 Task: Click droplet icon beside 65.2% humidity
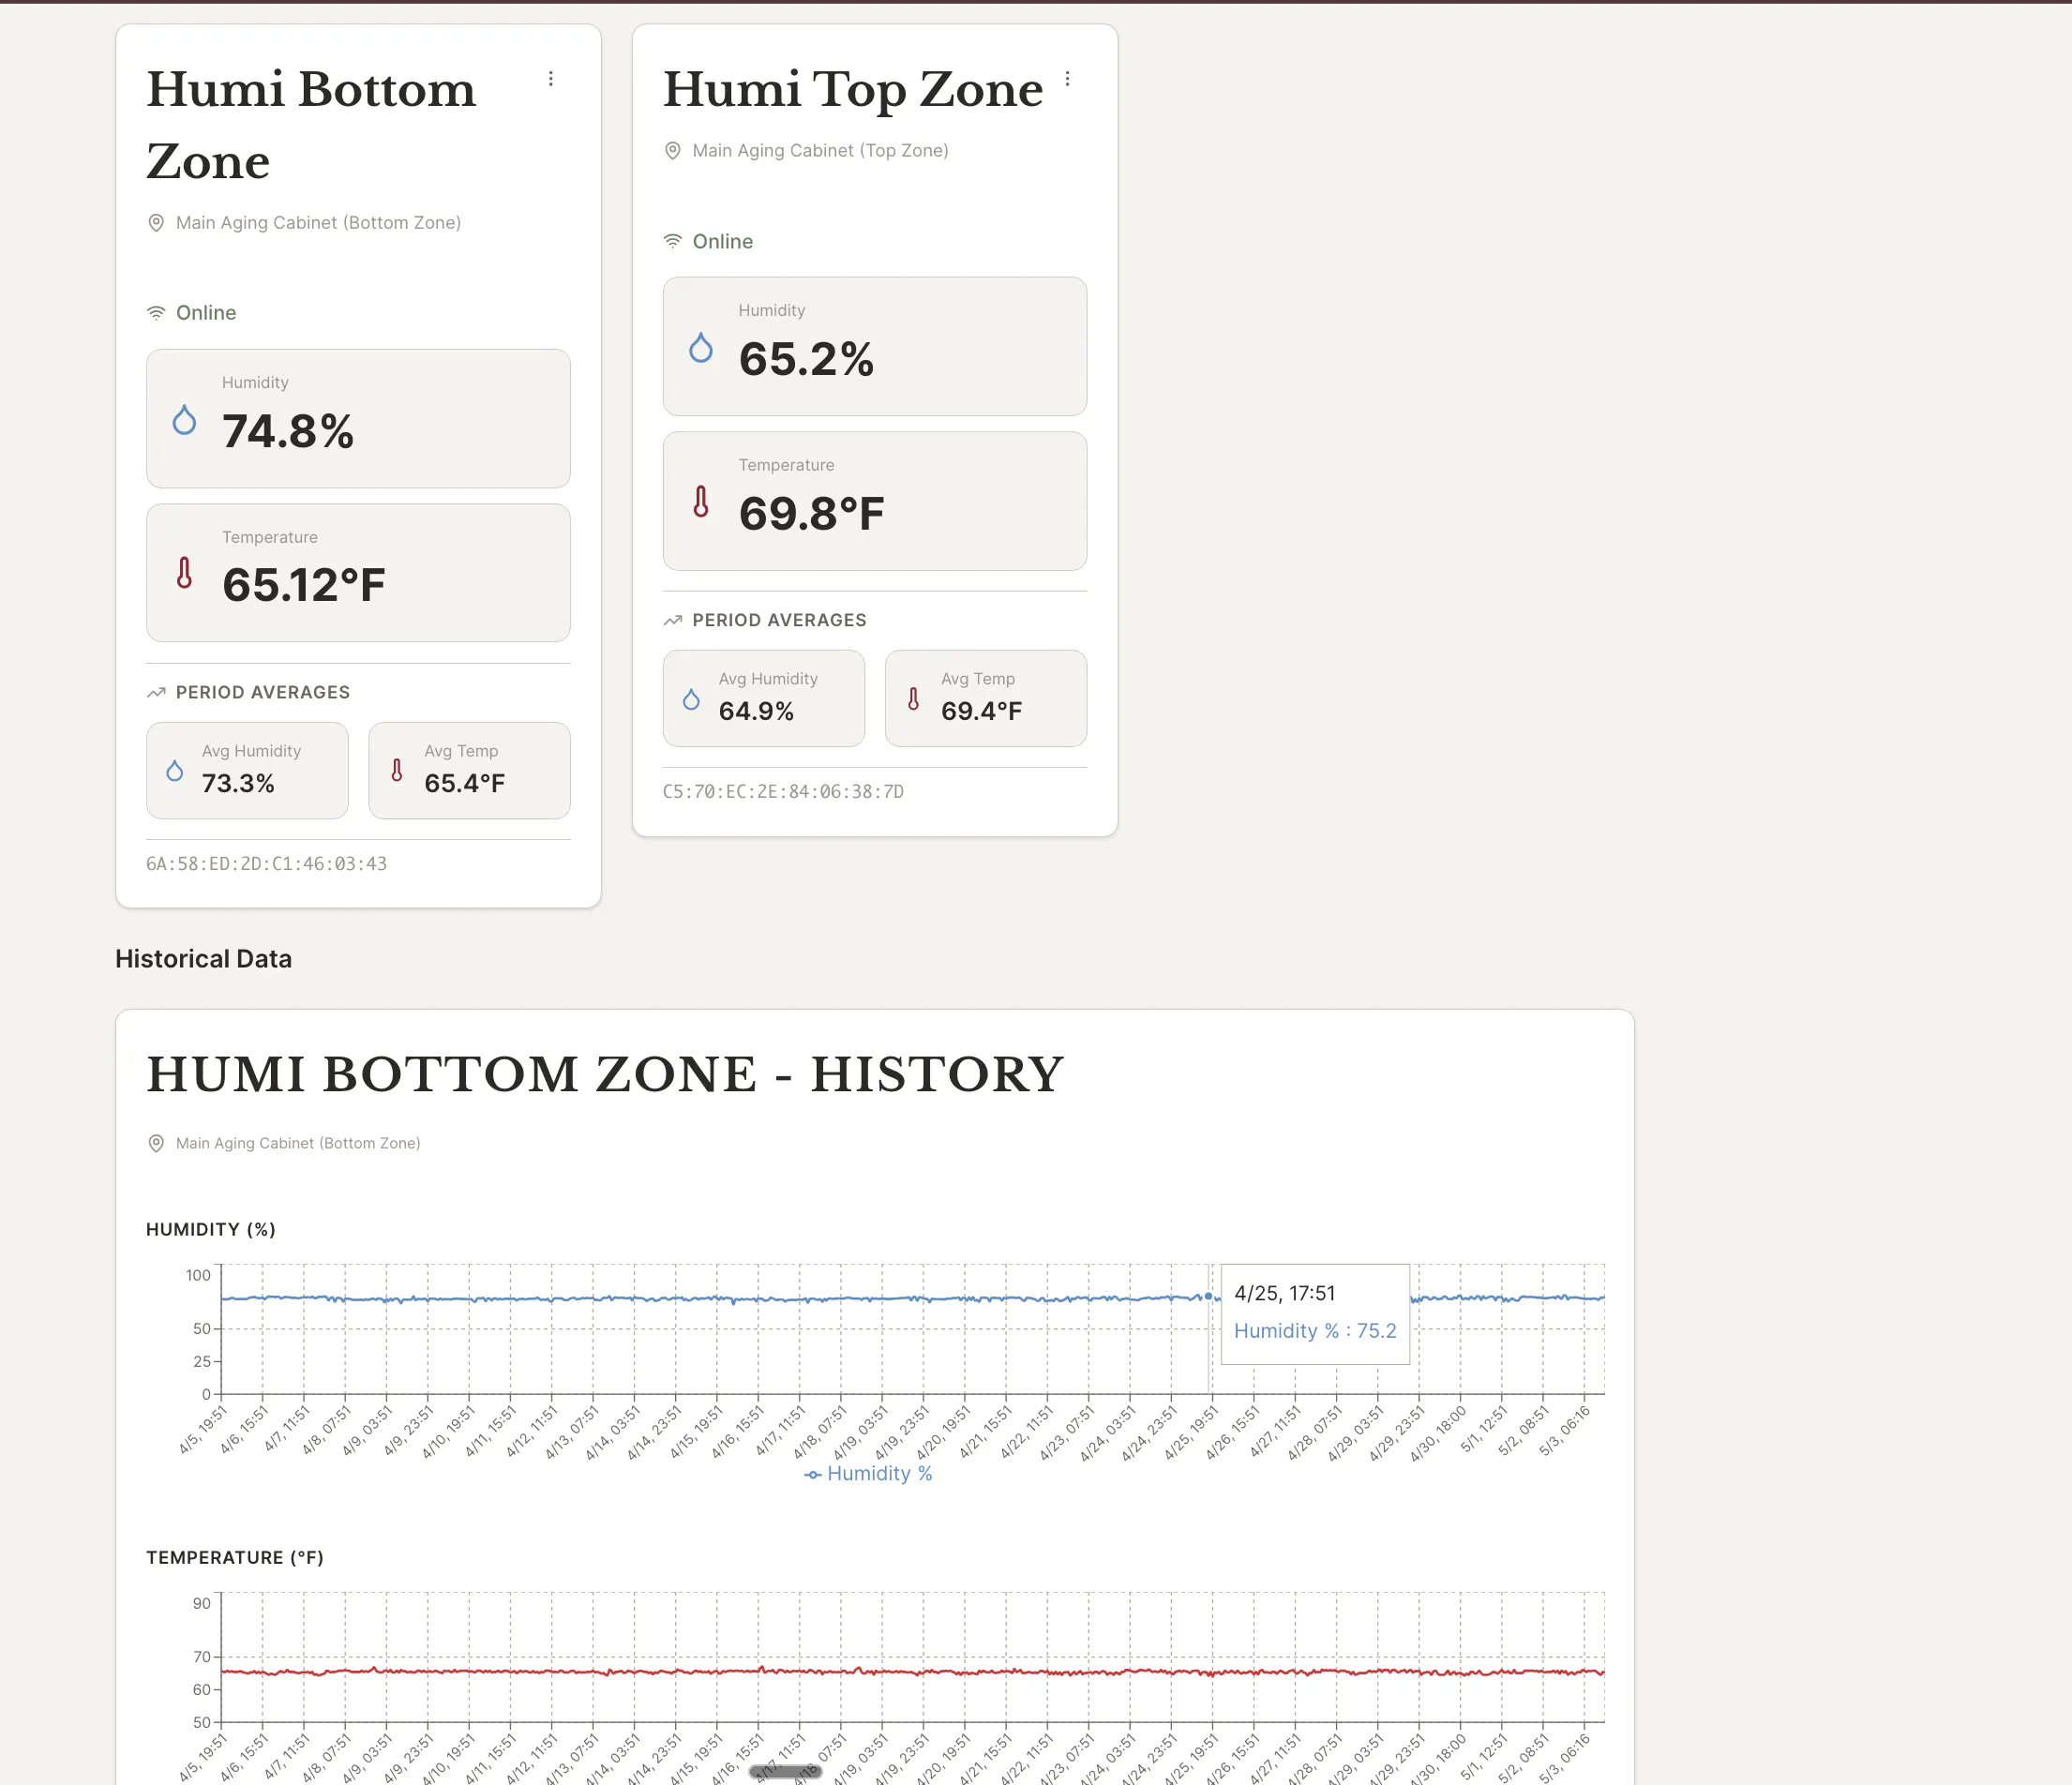tap(701, 348)
